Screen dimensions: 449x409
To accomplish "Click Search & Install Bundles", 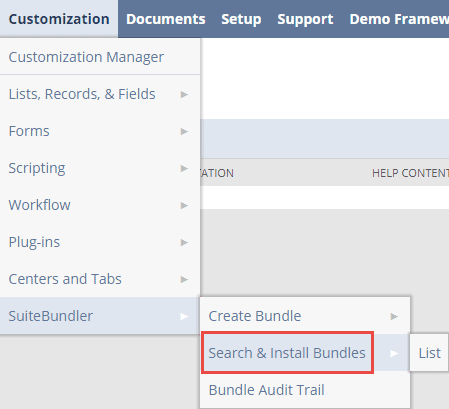I will coord(287,353).
